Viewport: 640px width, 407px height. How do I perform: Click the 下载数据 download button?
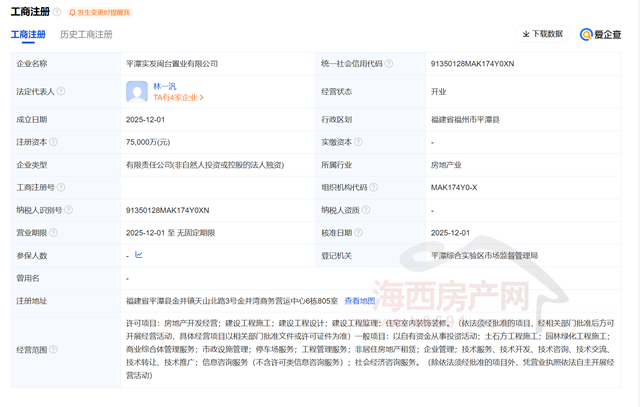click(x=541, y=34)
